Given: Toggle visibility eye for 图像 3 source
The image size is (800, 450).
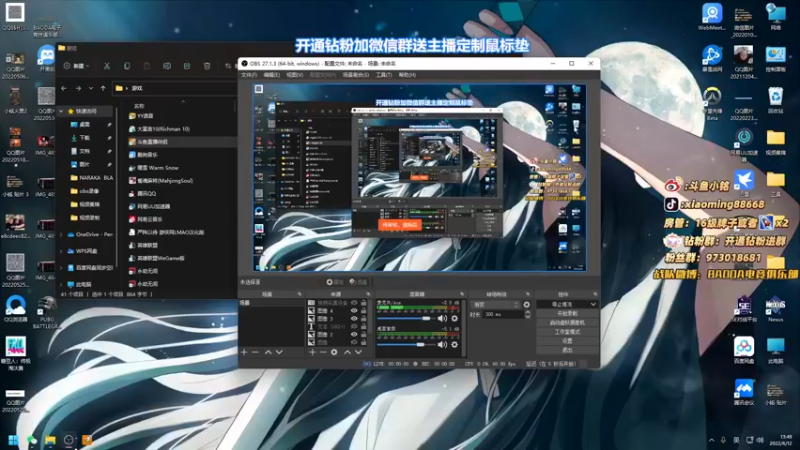Looking at the screenshot, I should point(354,318).
